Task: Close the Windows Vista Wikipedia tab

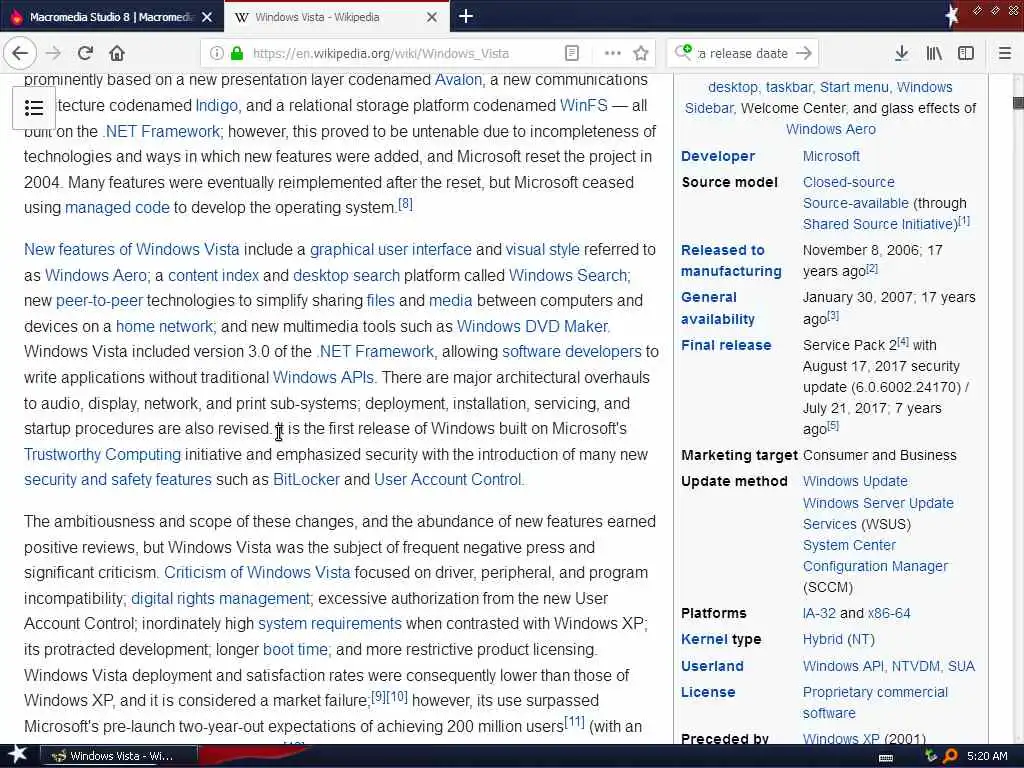Action: coord(432,17)
